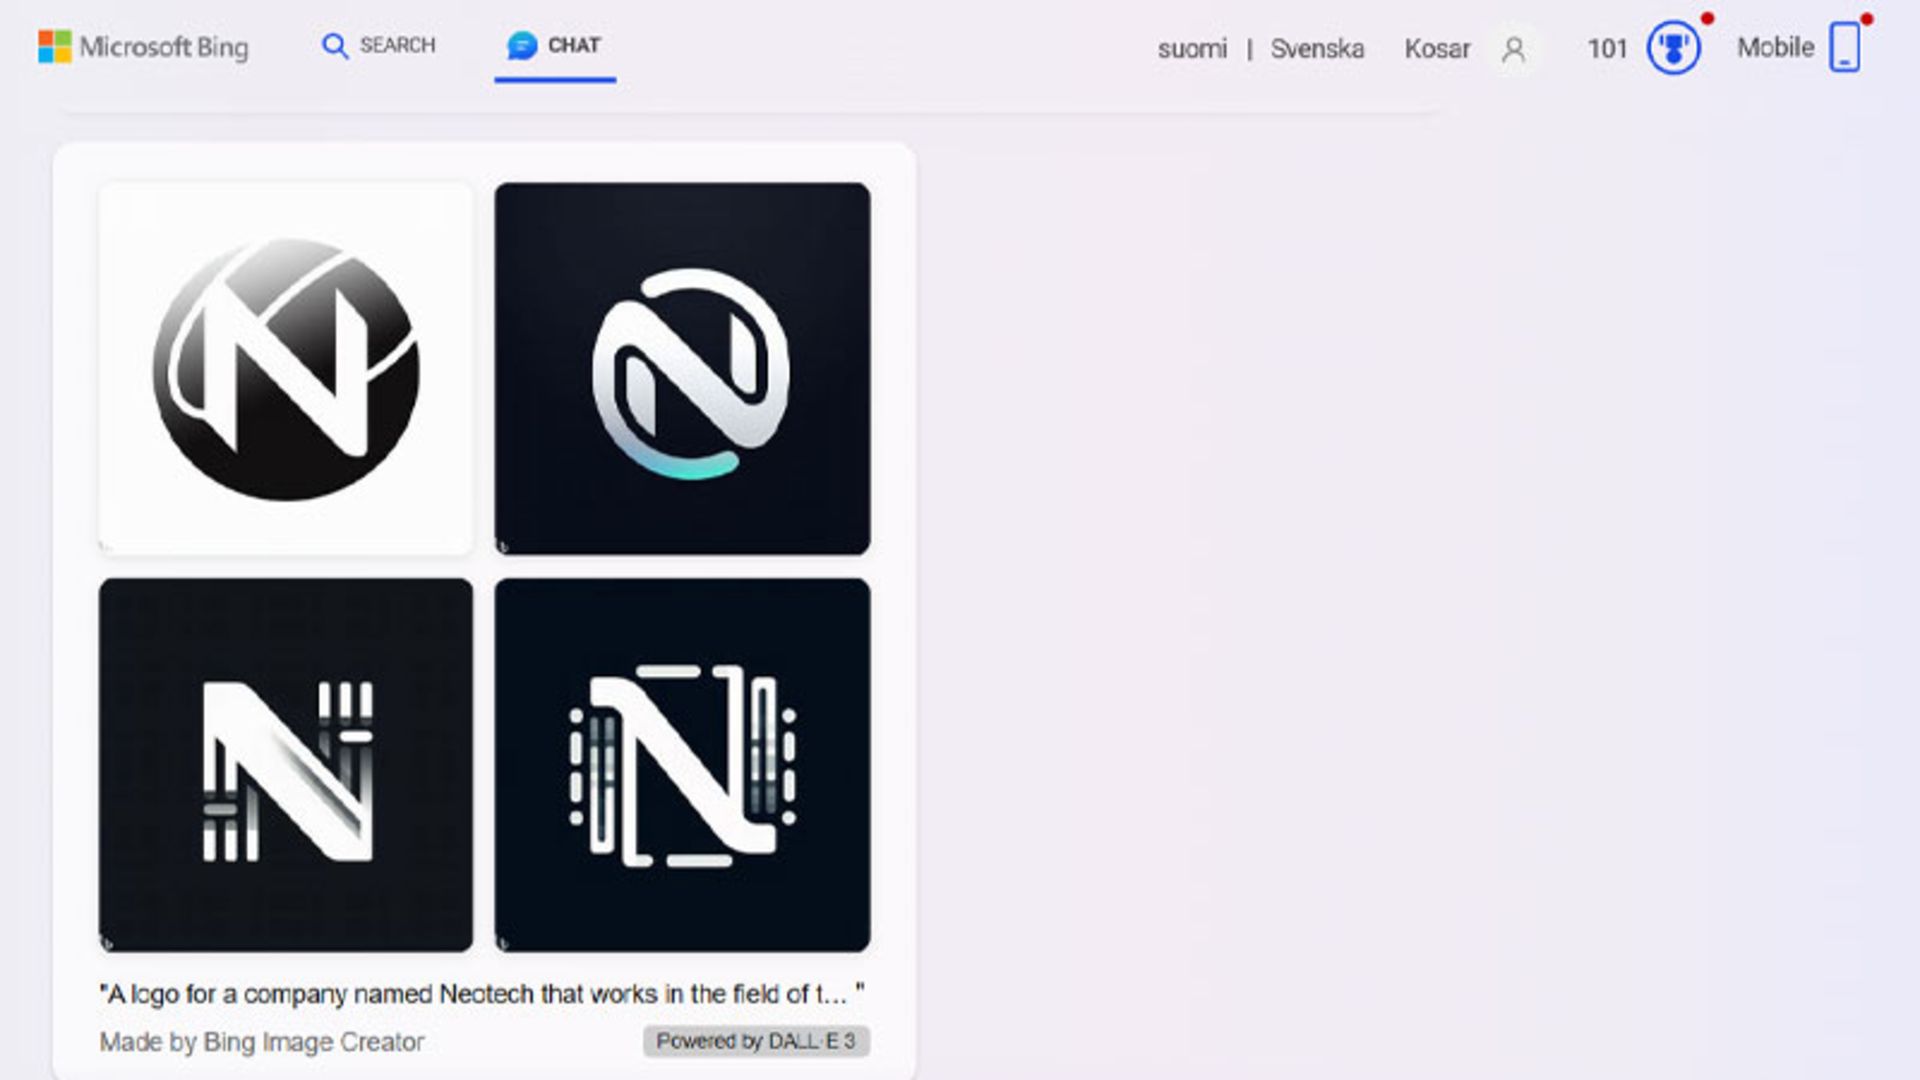1920x1080 pixels.
Task: Click the Neotech logo prompt caption
Action: (481, 994)
